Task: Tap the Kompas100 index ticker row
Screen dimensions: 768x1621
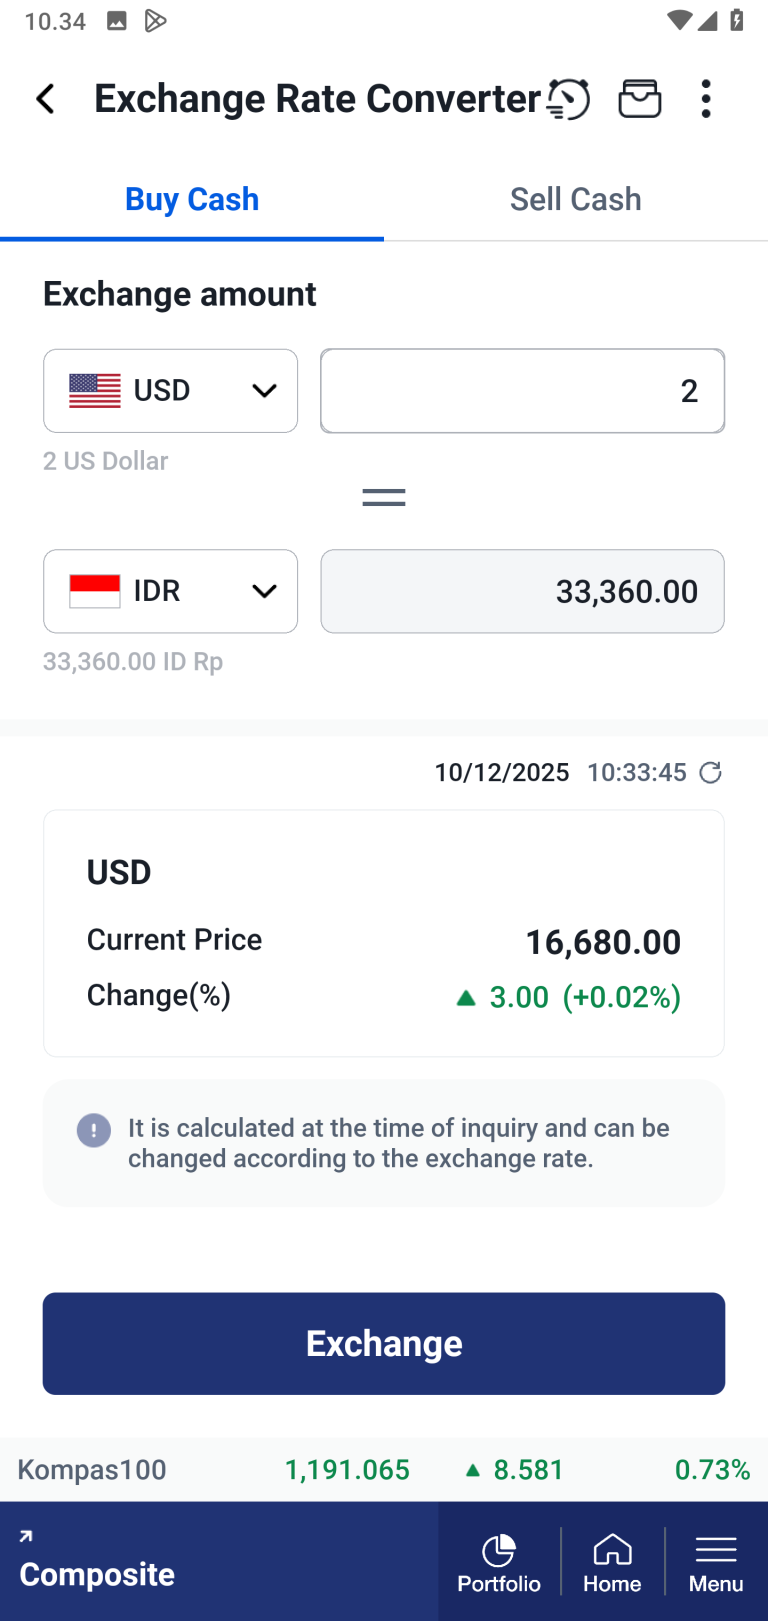Action: point(384,1470)
